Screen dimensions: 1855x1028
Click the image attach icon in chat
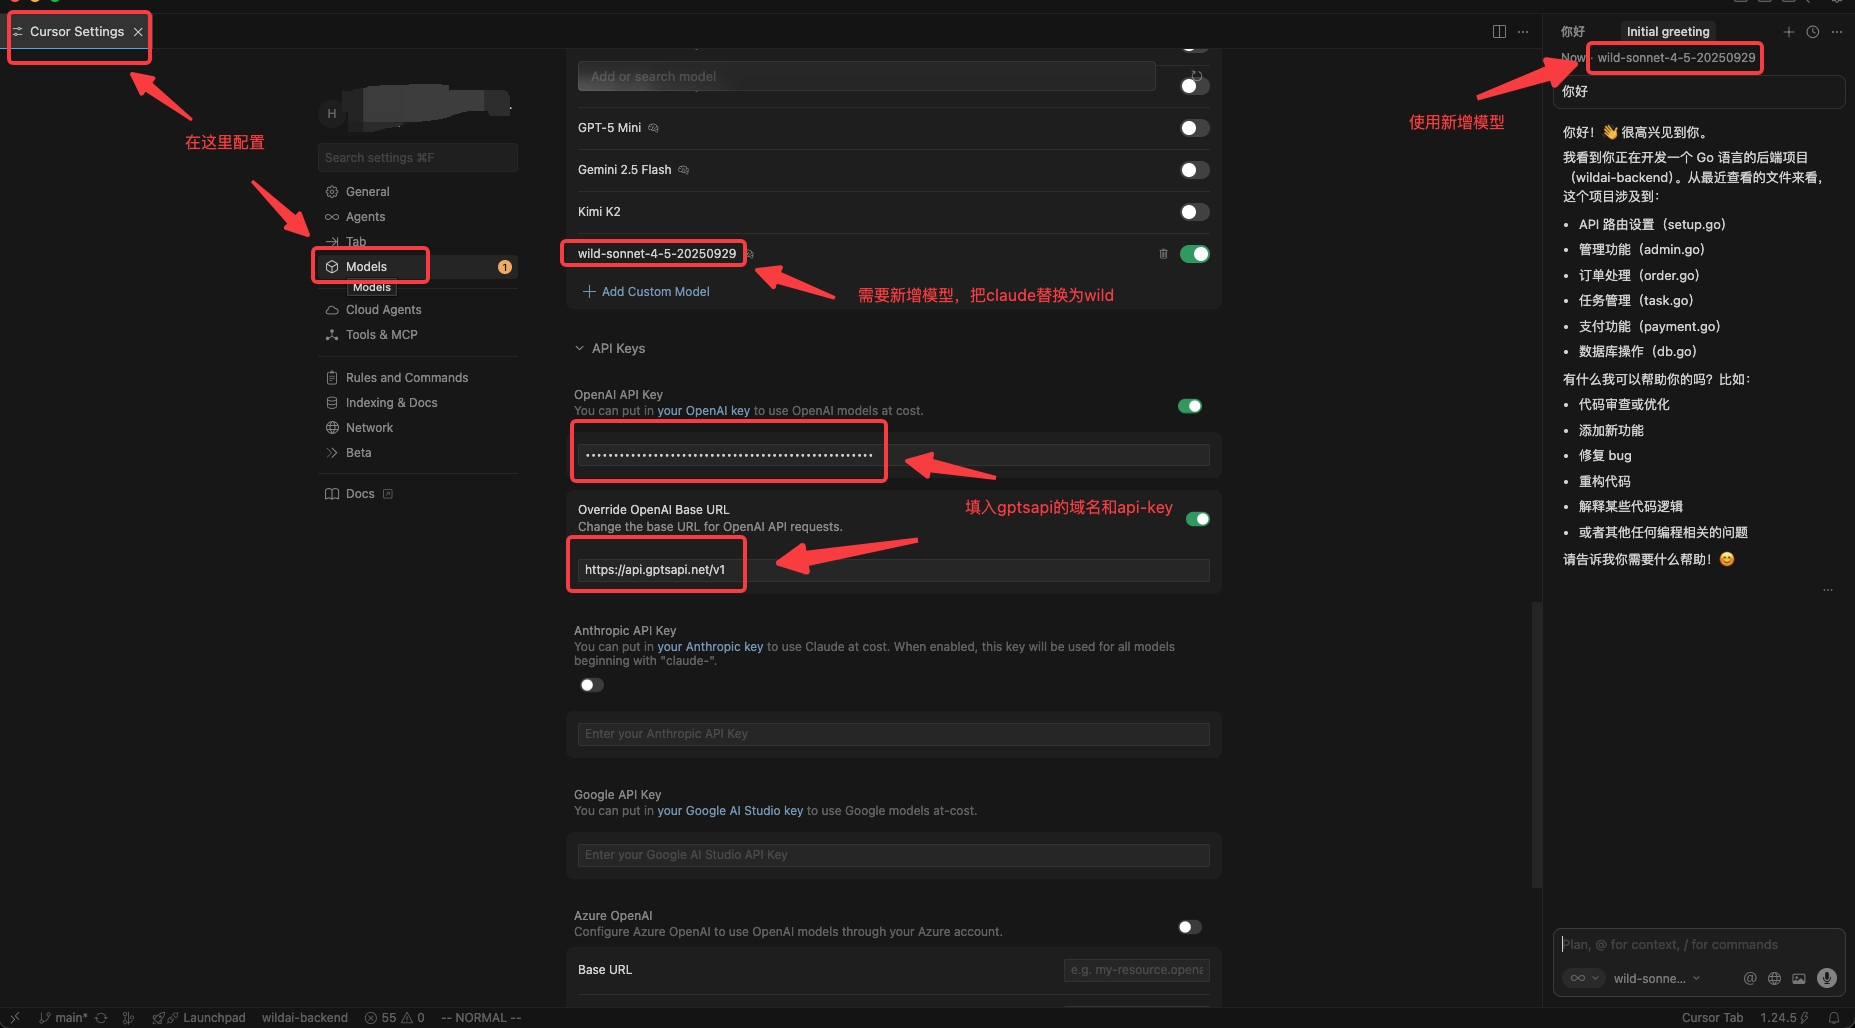tap(1799, 978)
